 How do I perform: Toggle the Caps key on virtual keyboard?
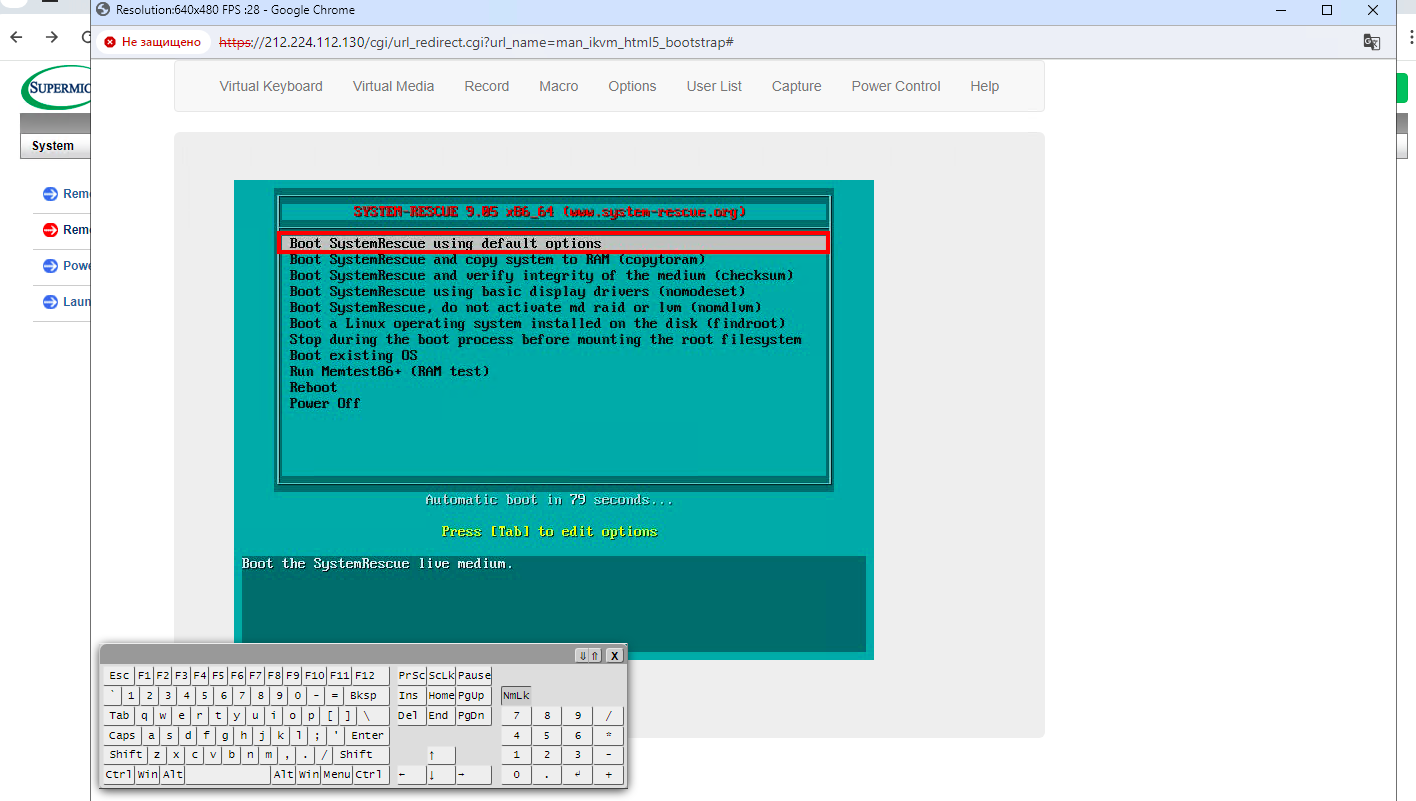(x=122, y=736)
